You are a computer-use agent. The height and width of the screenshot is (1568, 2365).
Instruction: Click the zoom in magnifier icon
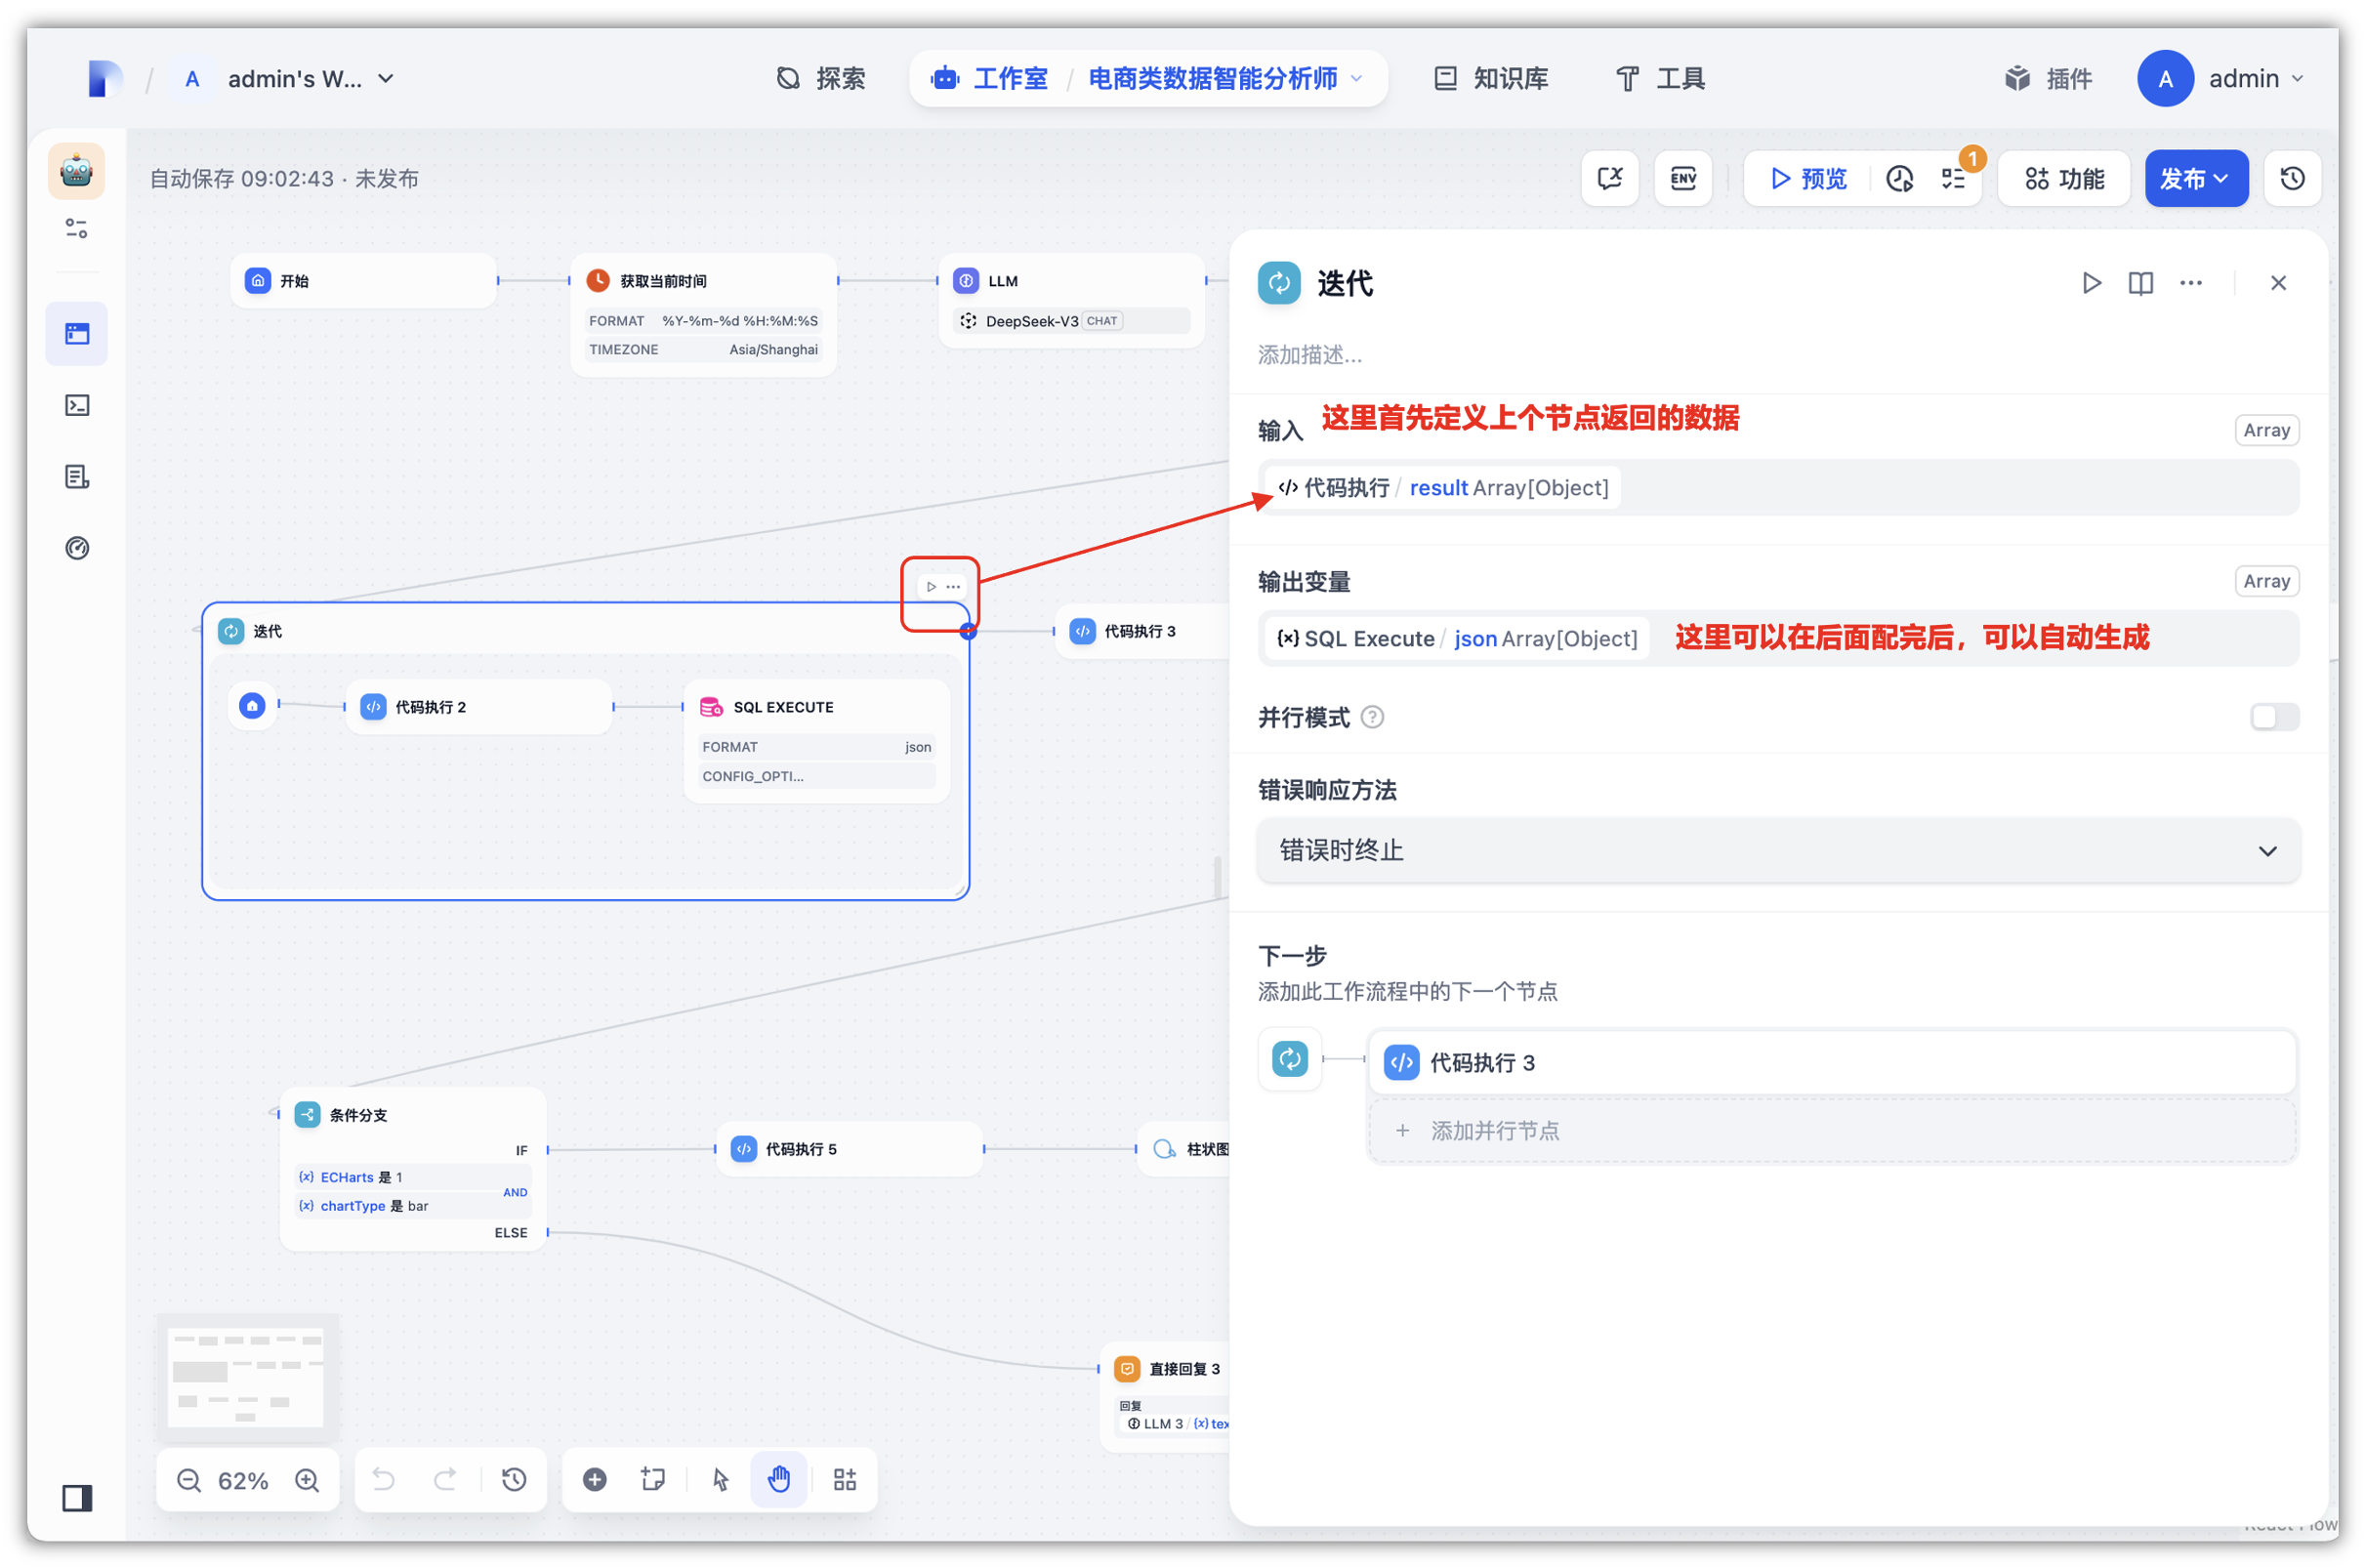307,1480
